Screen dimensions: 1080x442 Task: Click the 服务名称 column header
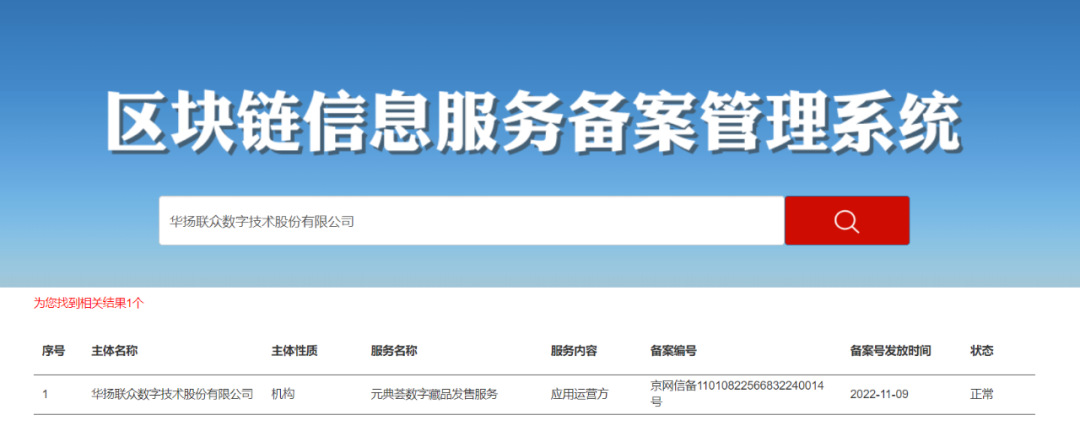pyautogui.click(x=394, y=350)
